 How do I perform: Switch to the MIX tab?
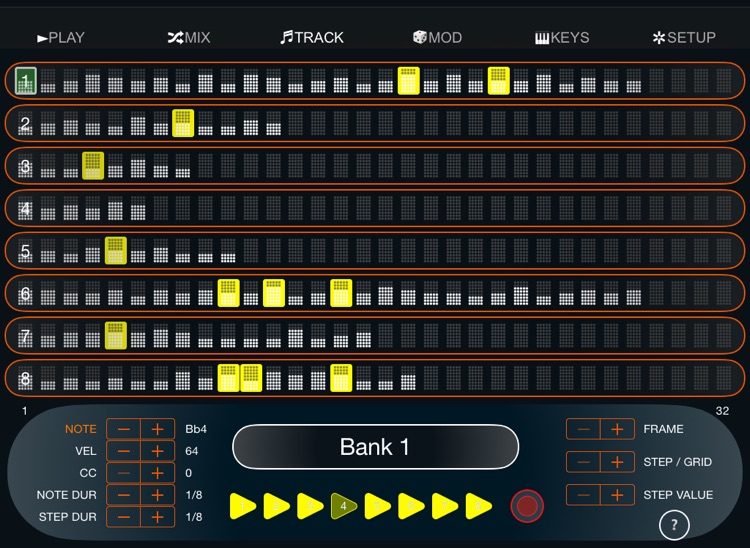tap(189, 38)
